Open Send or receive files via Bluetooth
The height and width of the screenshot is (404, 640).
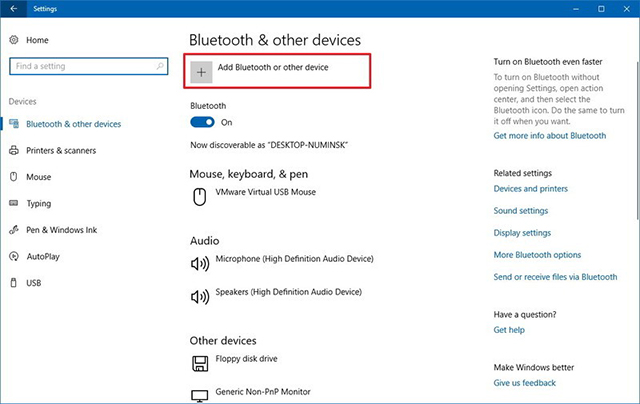point(555,277)
